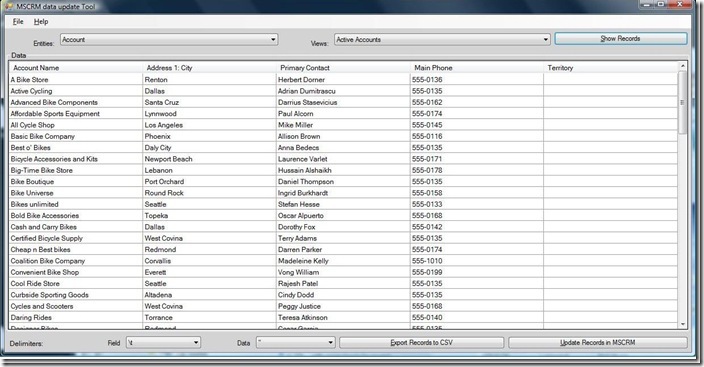Select the Daring Rides cell
This screenshot has height=367, width=704.
coord(75,317)
